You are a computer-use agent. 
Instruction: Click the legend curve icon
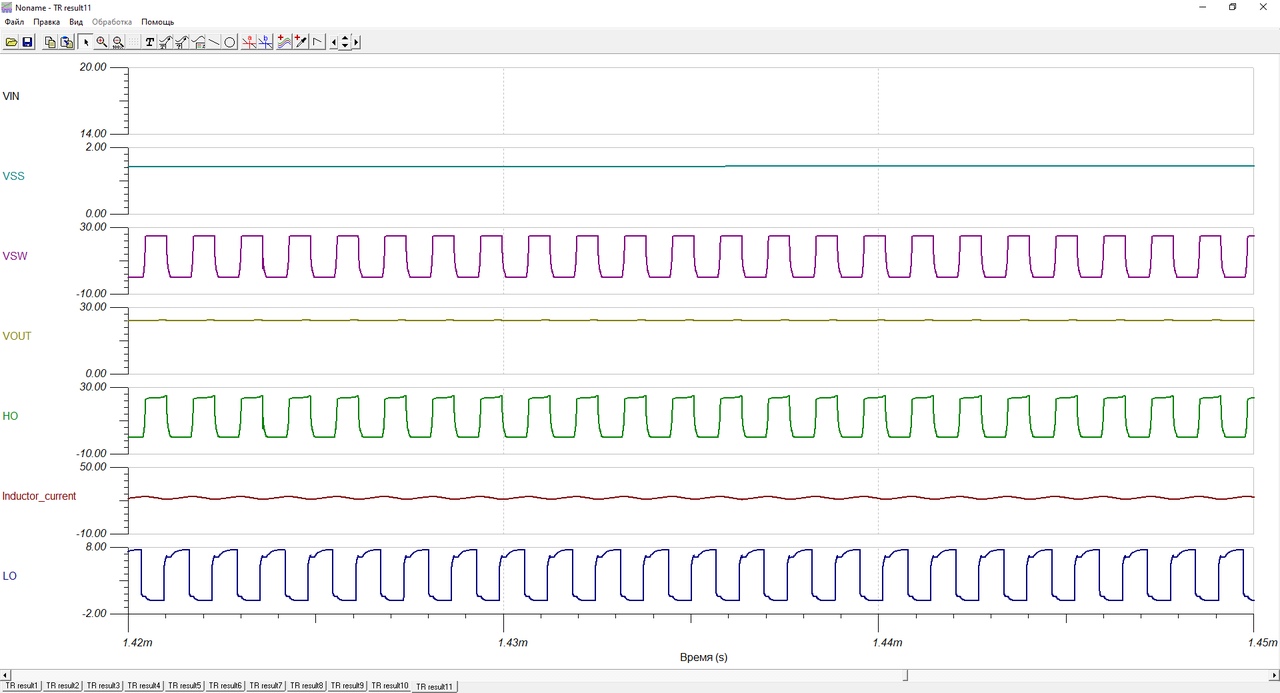(198, 42)
